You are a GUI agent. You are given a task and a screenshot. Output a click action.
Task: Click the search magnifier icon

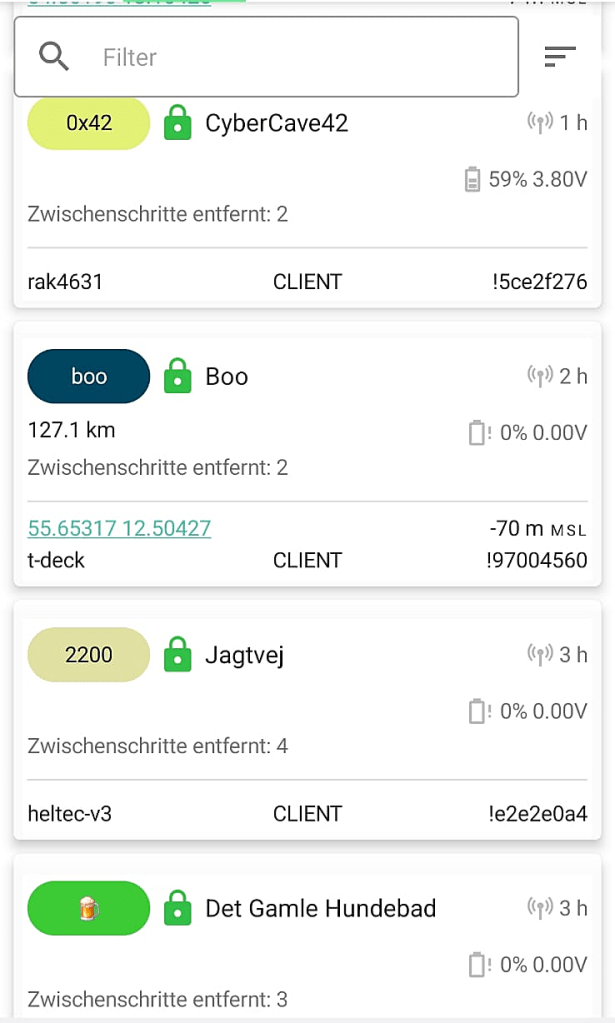click(53, 56)
